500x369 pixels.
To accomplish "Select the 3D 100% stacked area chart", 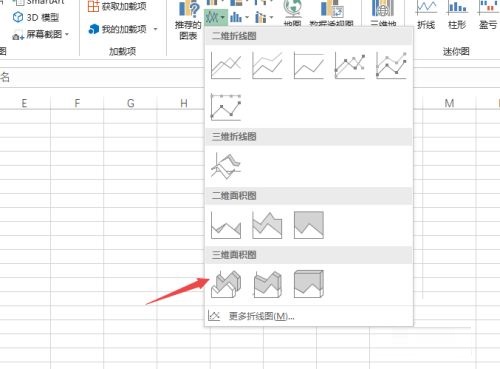I will click(x=309, y=284).
